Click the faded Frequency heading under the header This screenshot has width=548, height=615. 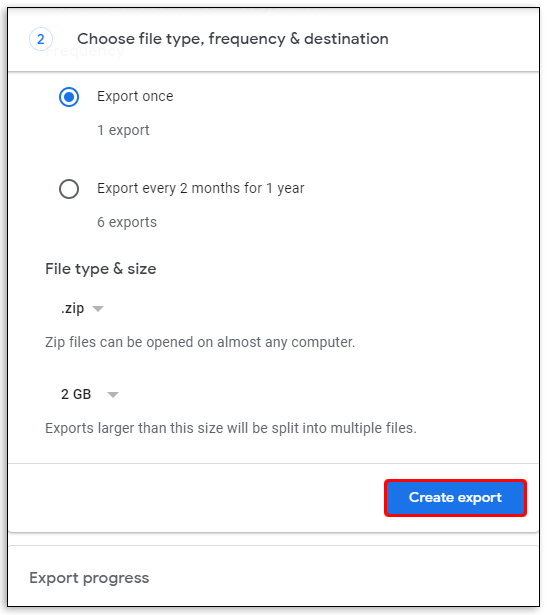(x=85, y=52)
